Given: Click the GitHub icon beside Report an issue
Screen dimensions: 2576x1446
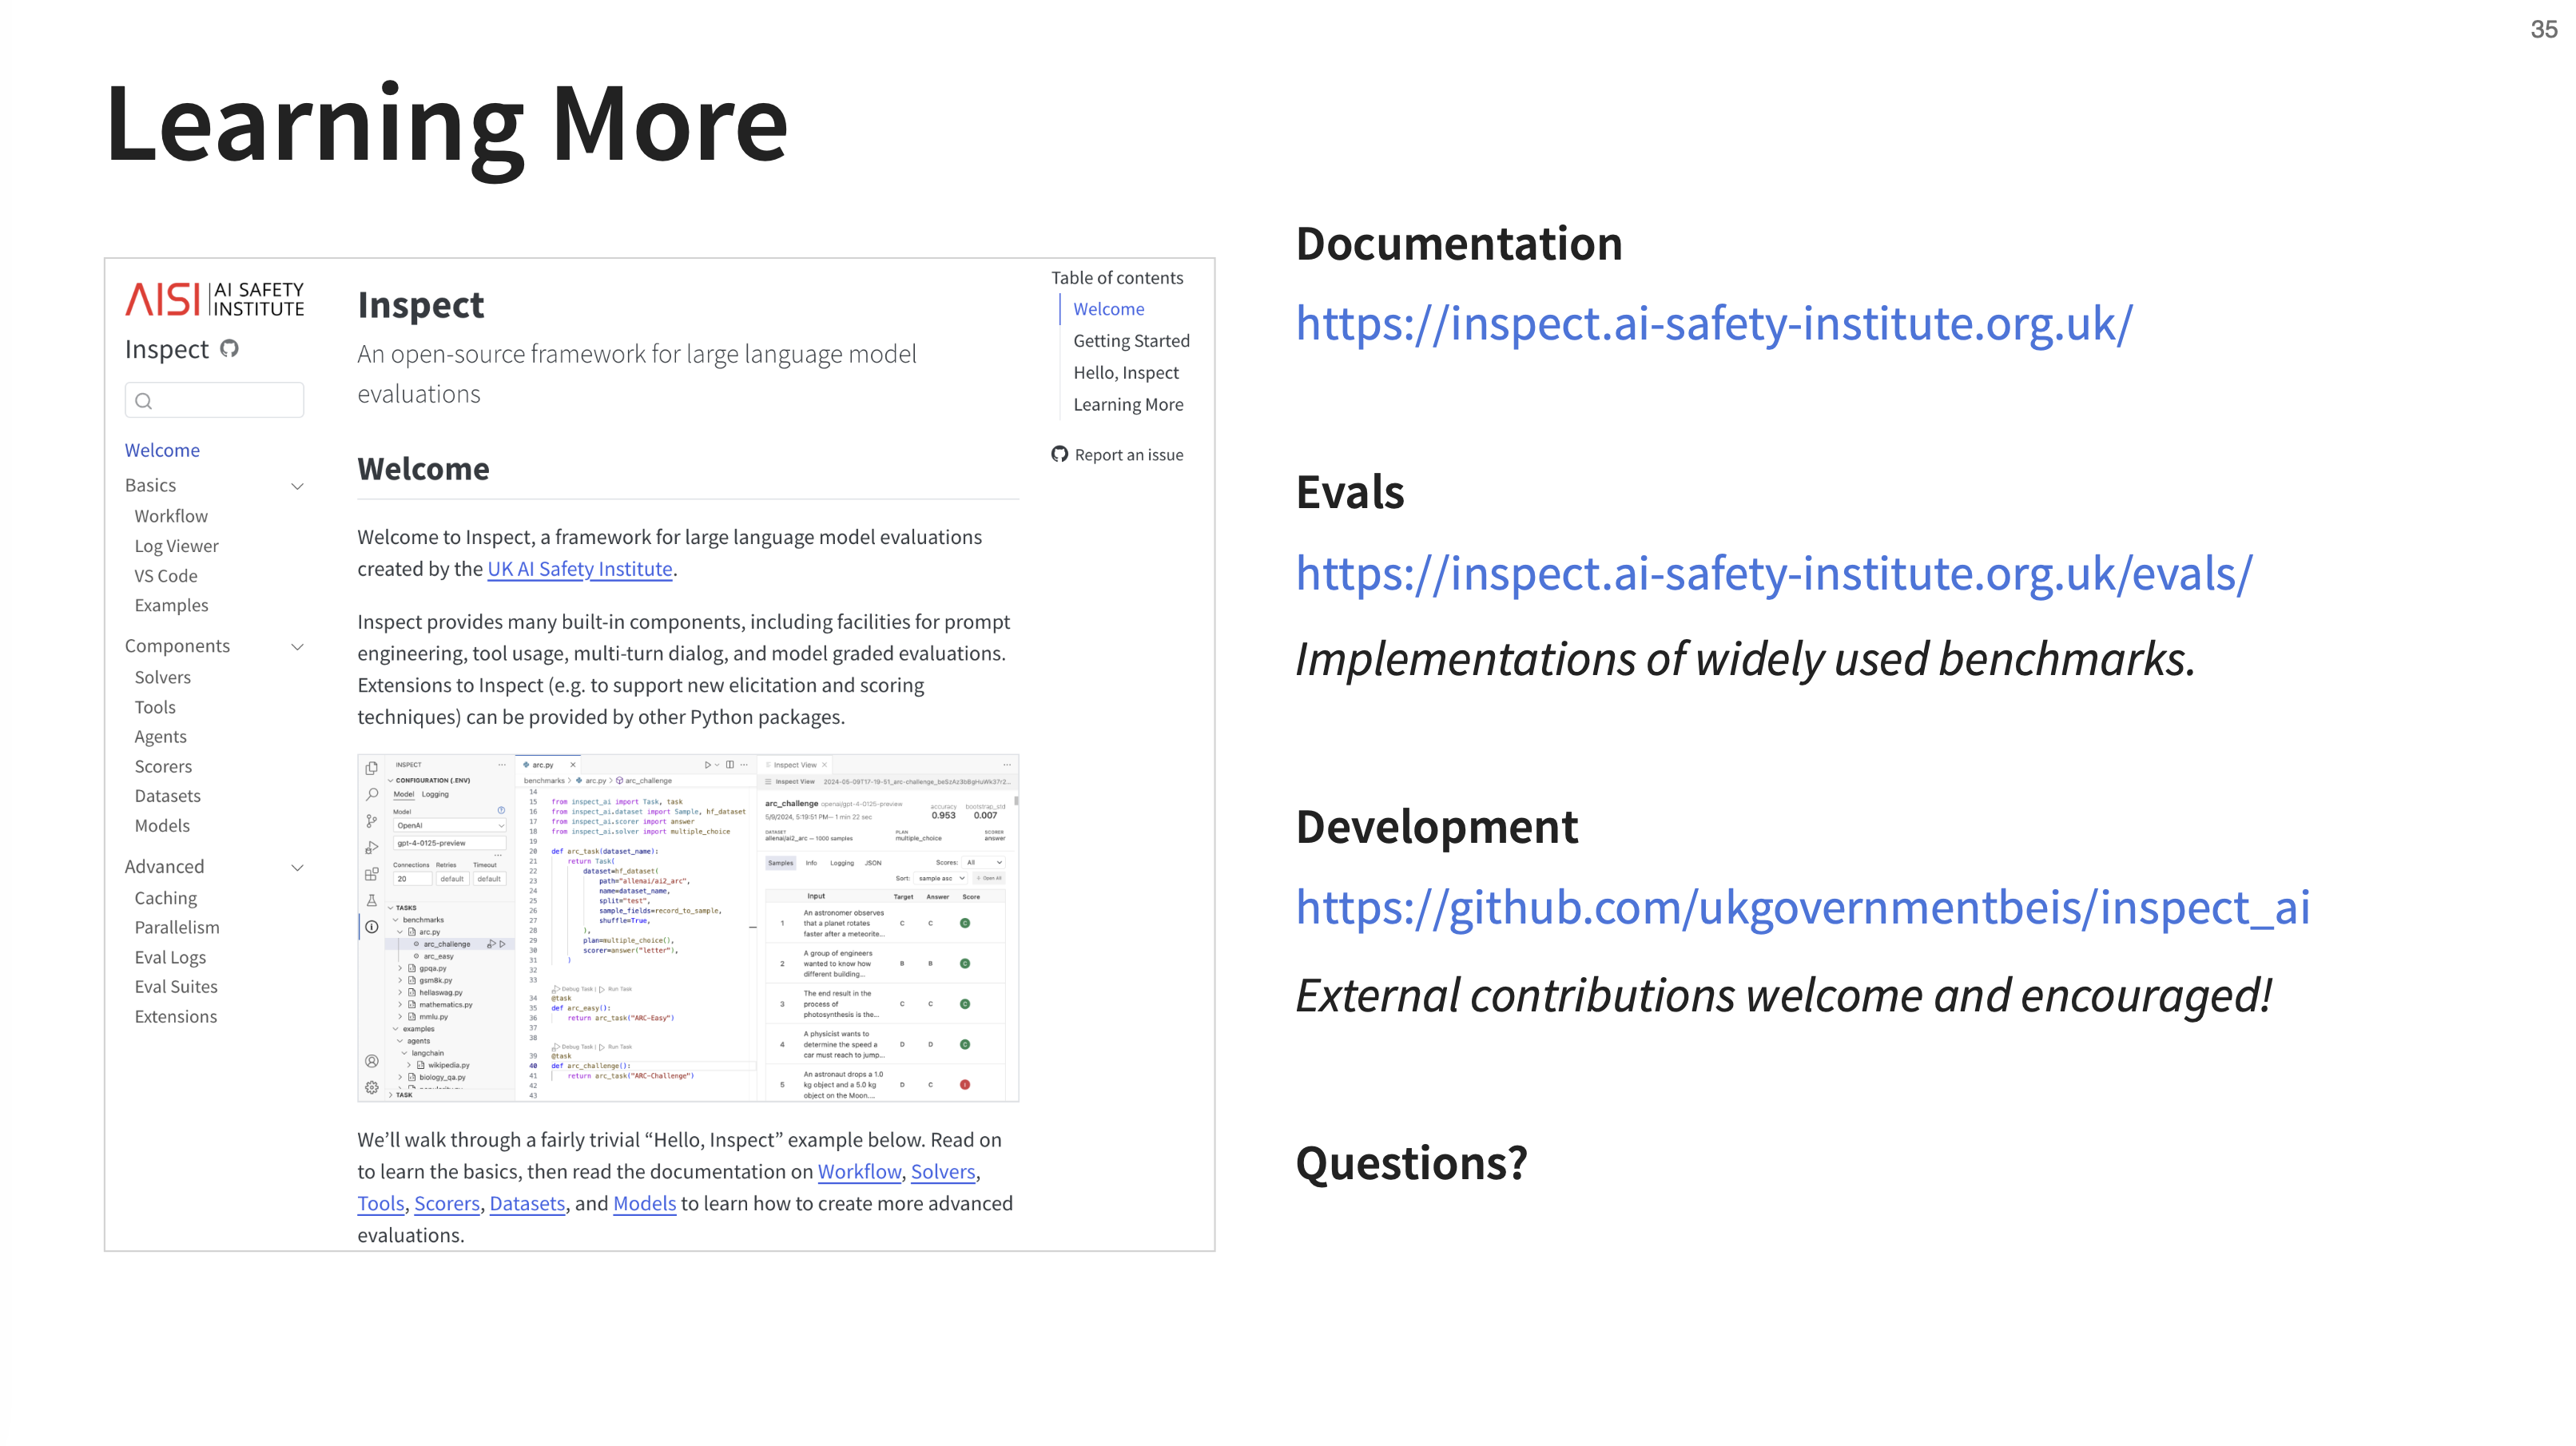Looking at the screenshot, I should (x=1060, y=455).
